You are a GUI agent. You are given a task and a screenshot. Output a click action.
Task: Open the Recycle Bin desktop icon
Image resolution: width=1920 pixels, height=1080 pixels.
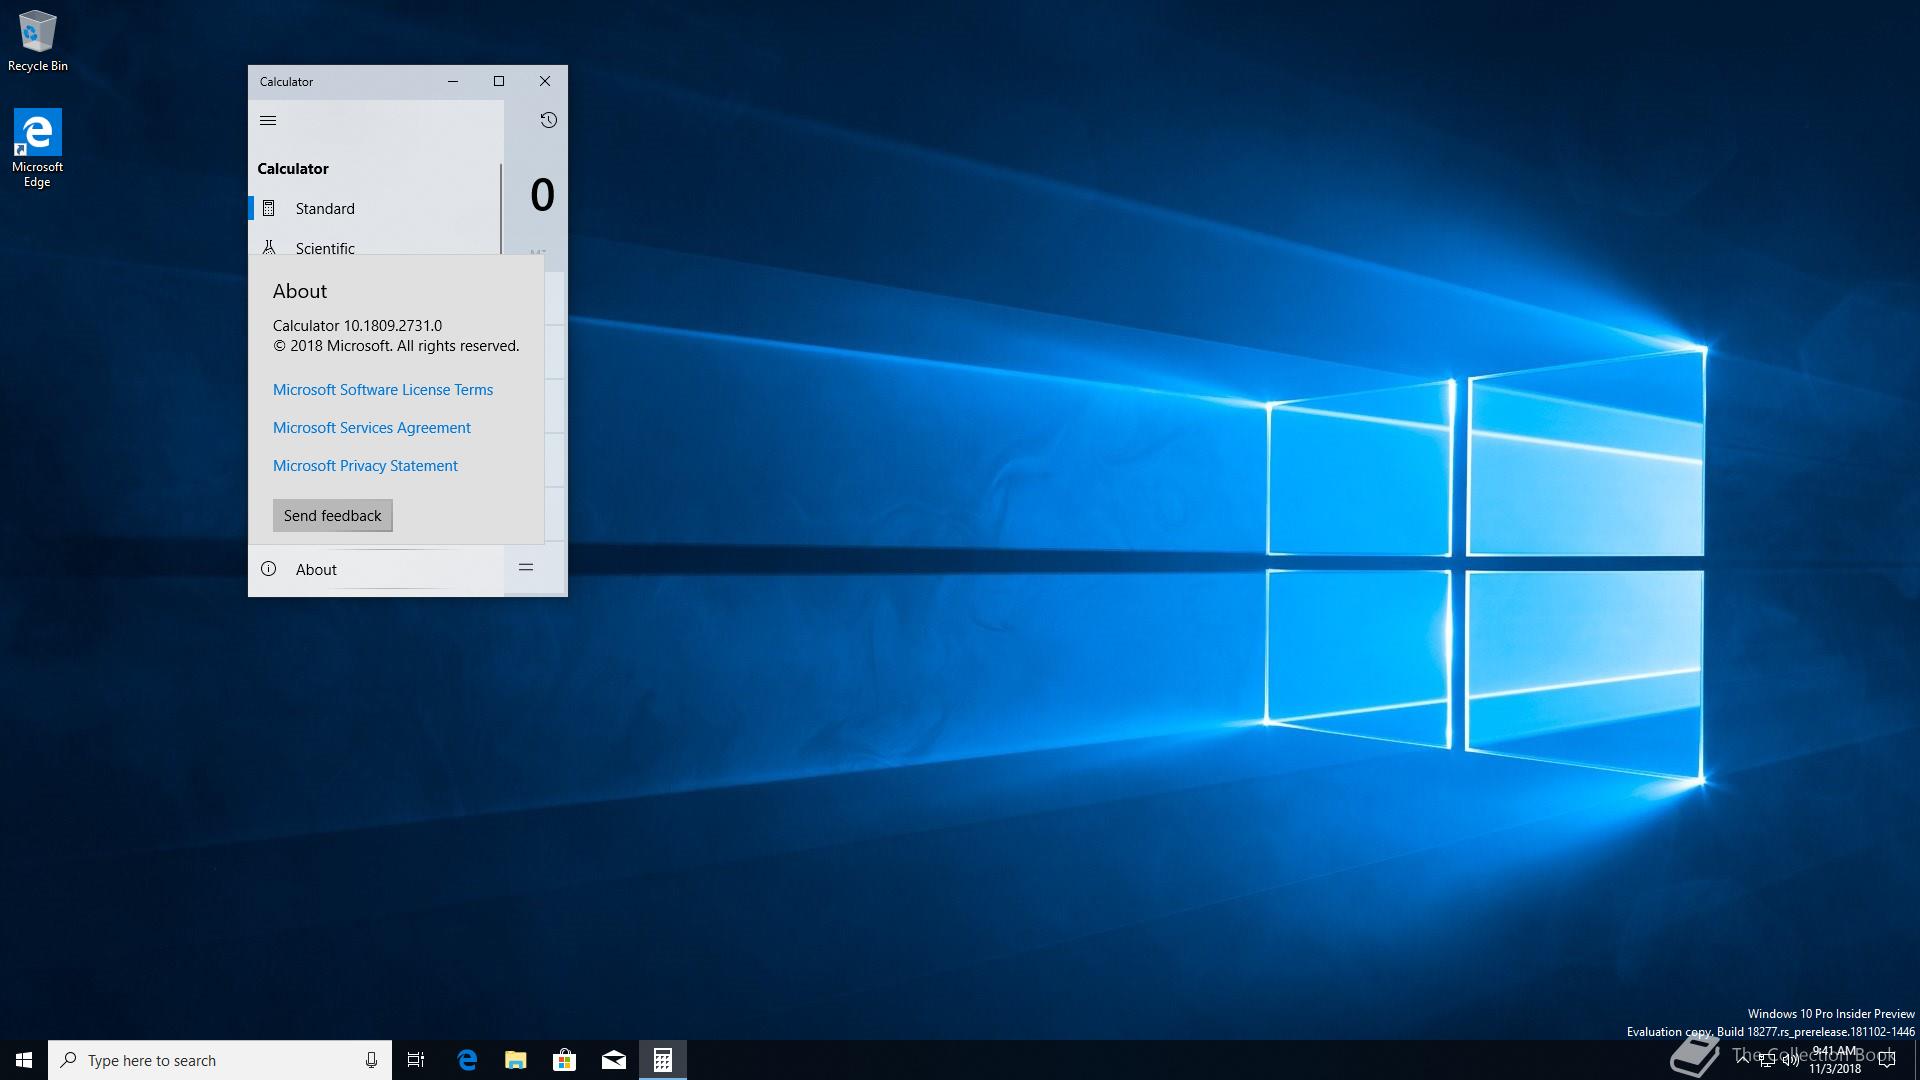[37, 41]
